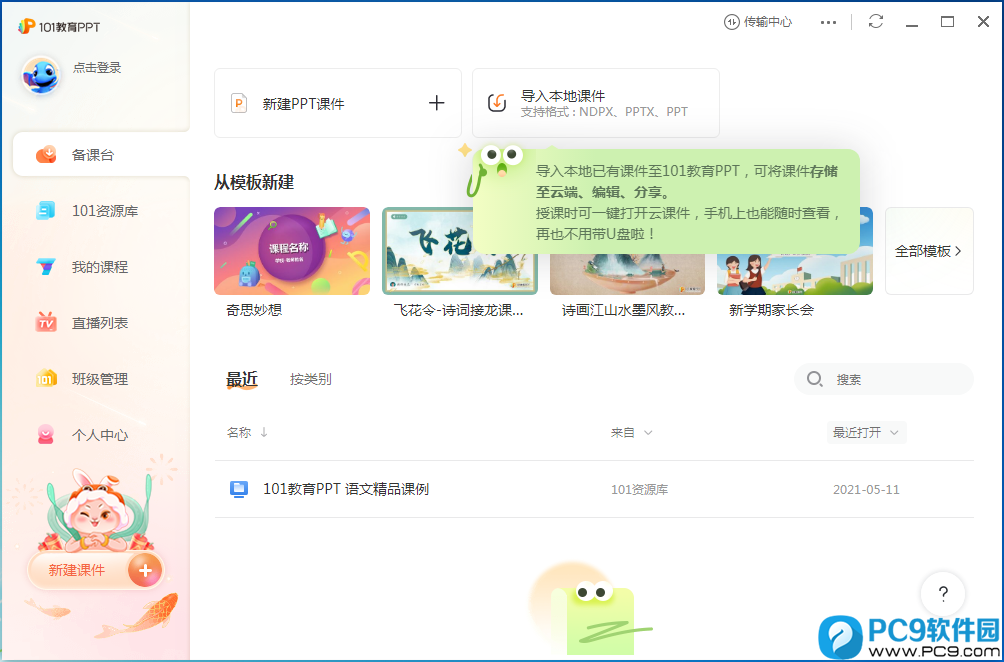Viewport: 1004px width, 662px height.
Task: Click the question mark help button
Action: (x=943, y=593)
